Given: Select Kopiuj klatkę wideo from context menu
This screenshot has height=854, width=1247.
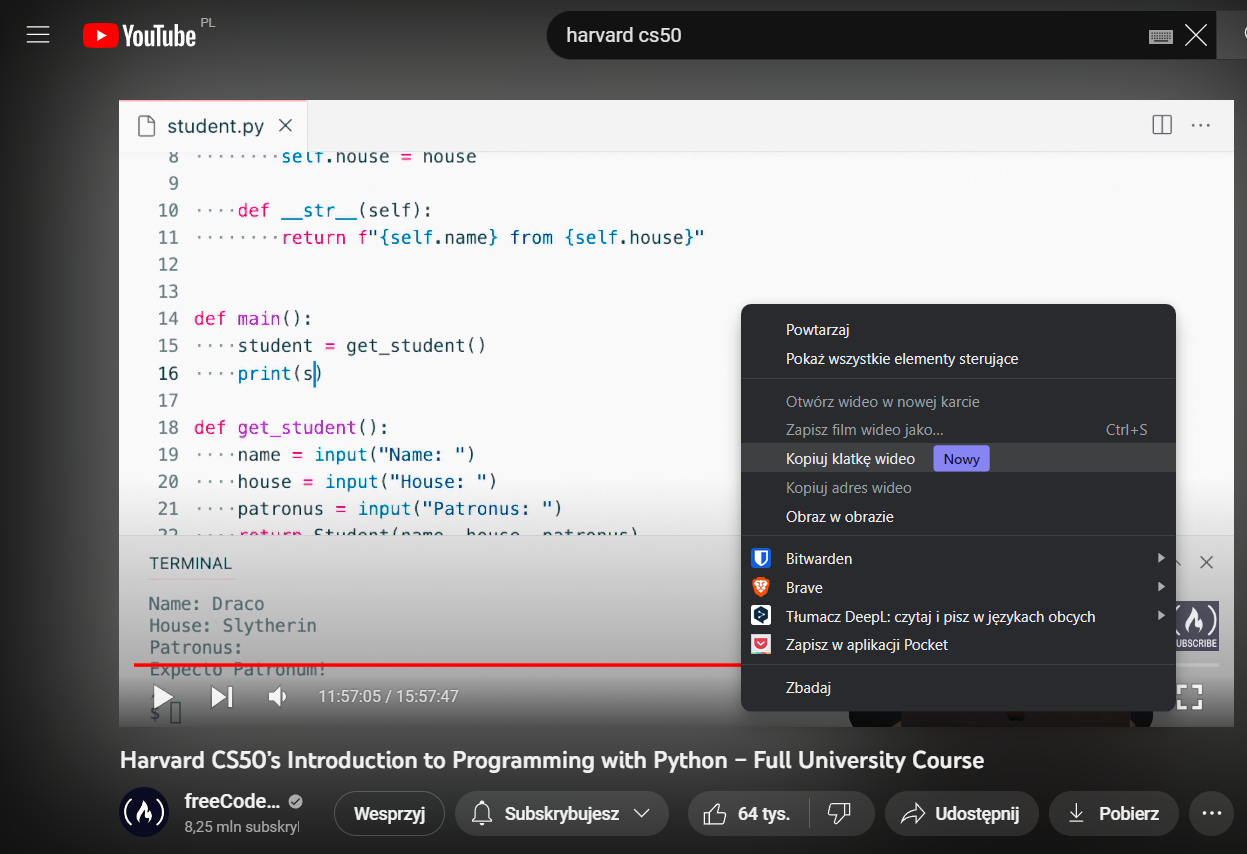Looking at the screenshot, I should pos(850,458).
